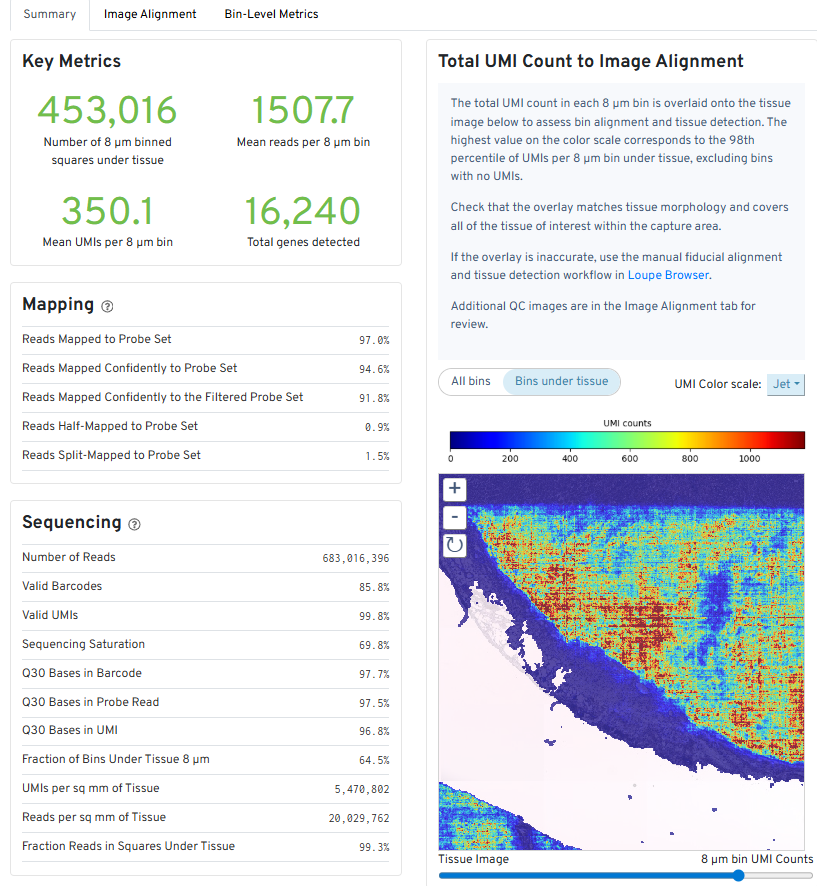The height and width of the screenshot is (886, 817).
Task: Click the Total genes detected metric
Action: click(303, 211)
